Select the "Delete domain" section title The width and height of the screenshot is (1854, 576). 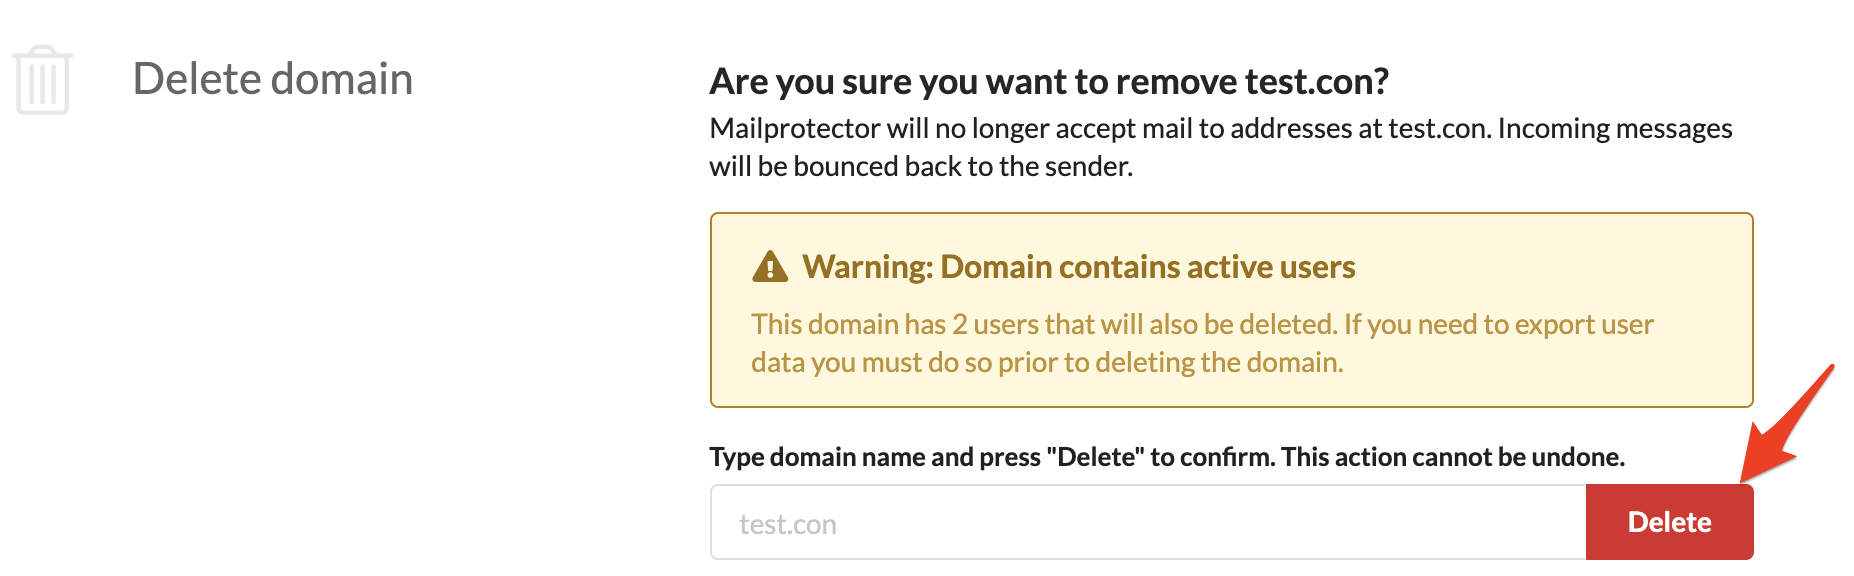[x=272, y=79]
